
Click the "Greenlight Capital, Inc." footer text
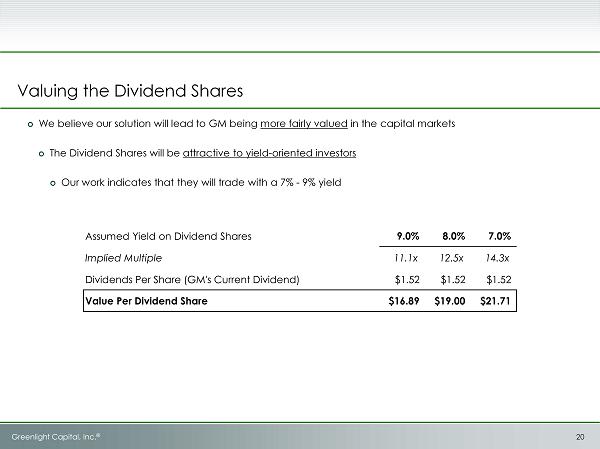point(54,436)
